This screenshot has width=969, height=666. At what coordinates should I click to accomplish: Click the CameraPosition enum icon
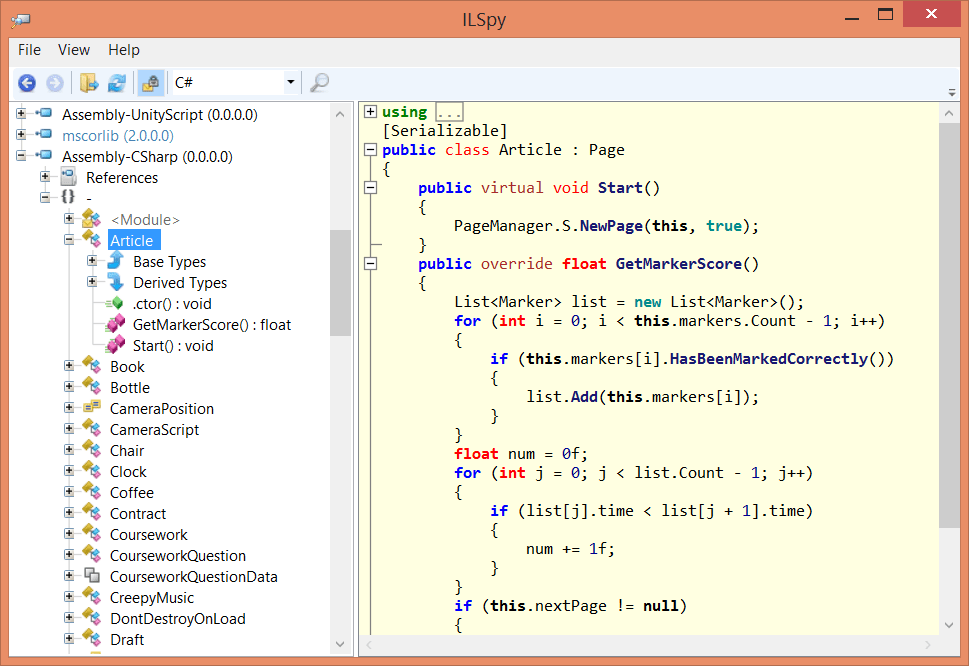pos(92,407)
